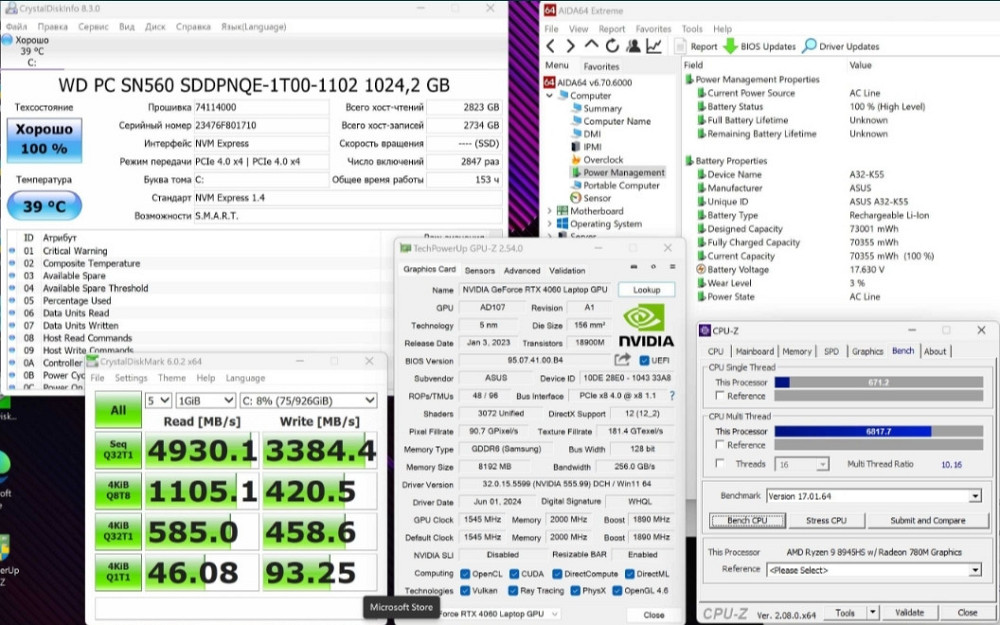Select Sensor in the Computer tree

click(597, 198)
